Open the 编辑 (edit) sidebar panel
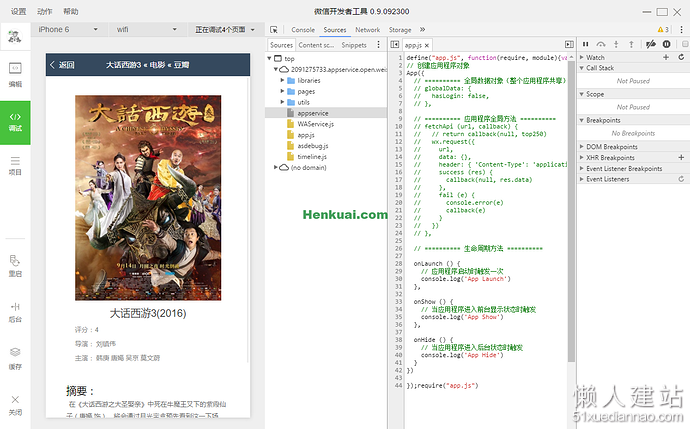The height and width of the screenshot is (429, 690). (15, 74)
